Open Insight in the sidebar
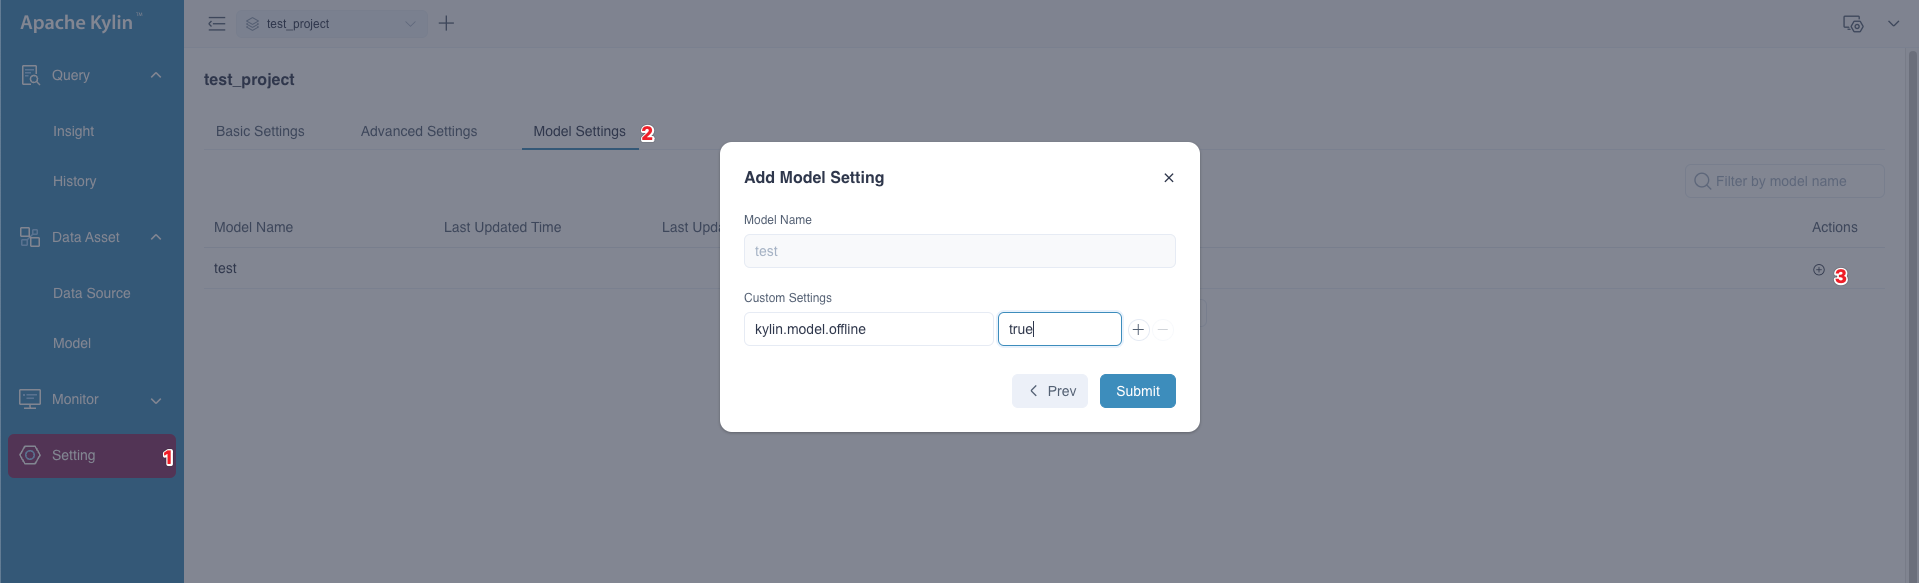The height and width of the screenshot is (583, 1920). point(74,131)
